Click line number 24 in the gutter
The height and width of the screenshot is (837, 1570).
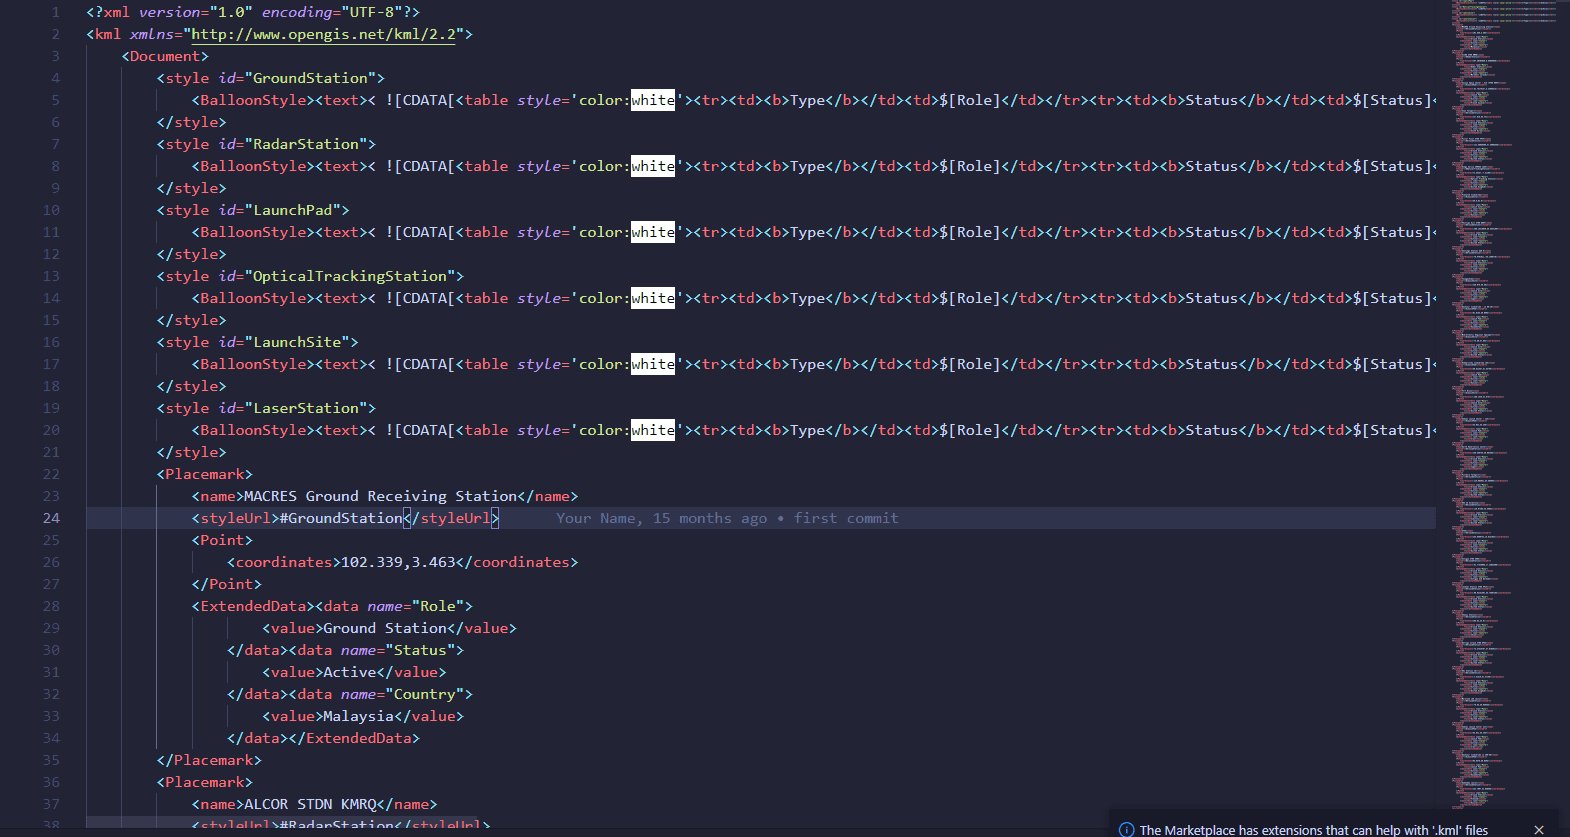tap(51, 518)
